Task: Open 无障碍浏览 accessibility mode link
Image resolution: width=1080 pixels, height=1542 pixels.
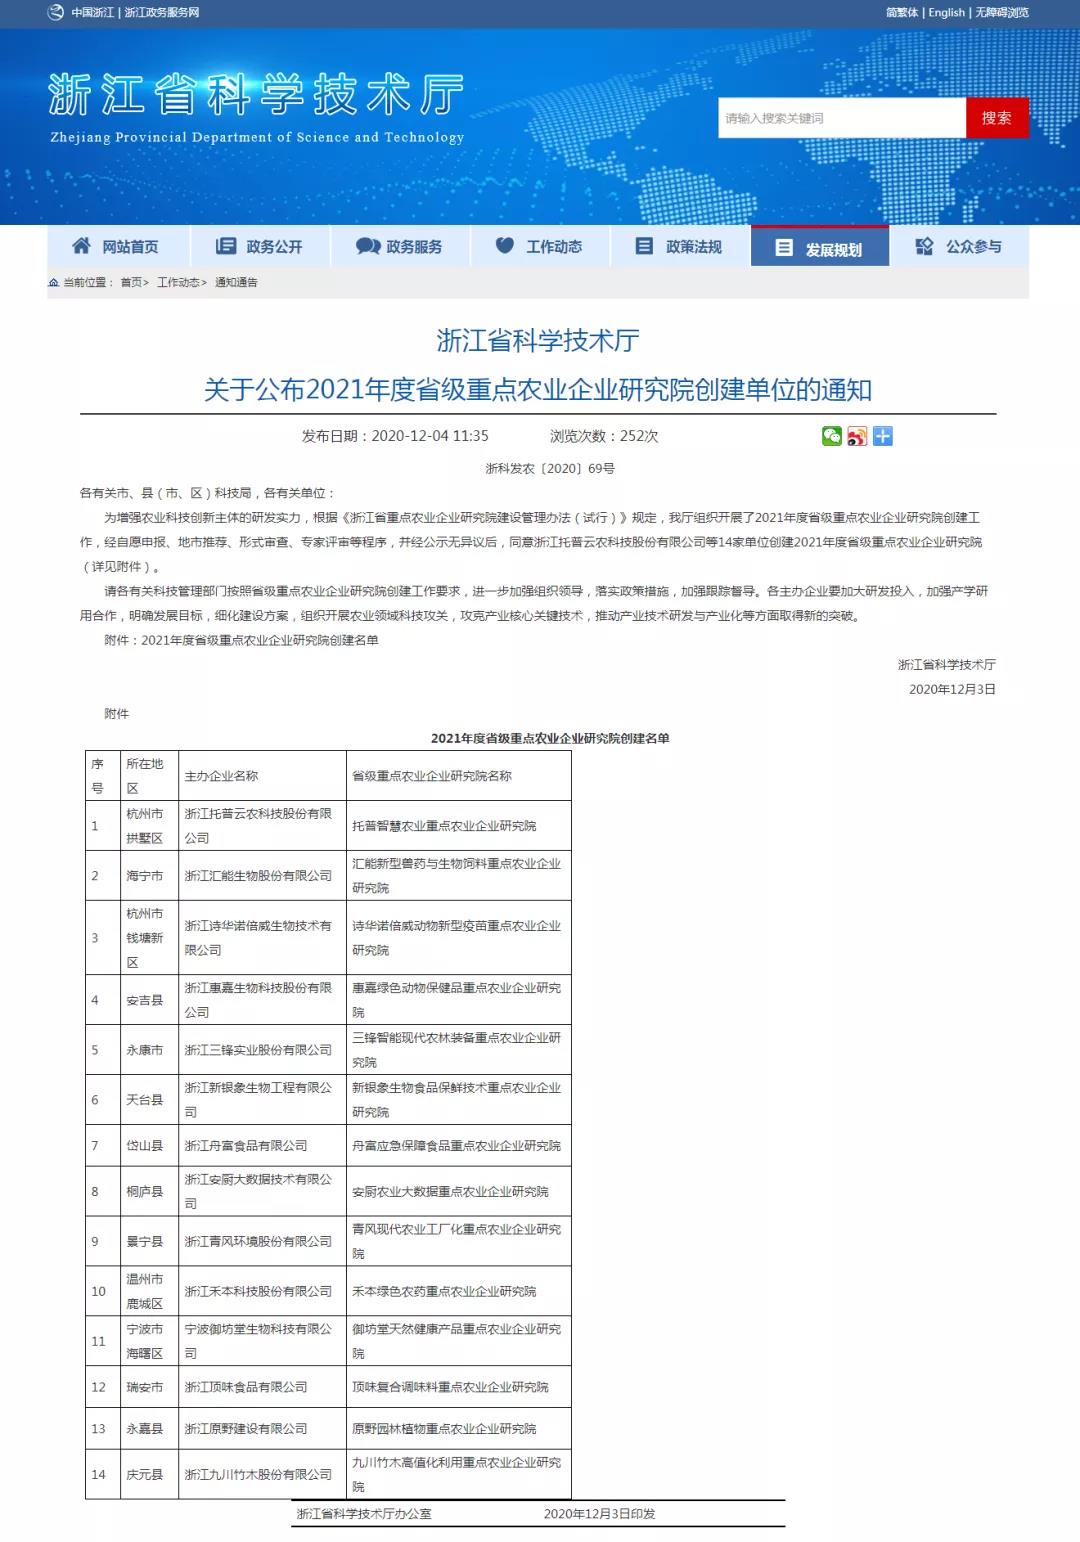Action: coord(1002,12)
